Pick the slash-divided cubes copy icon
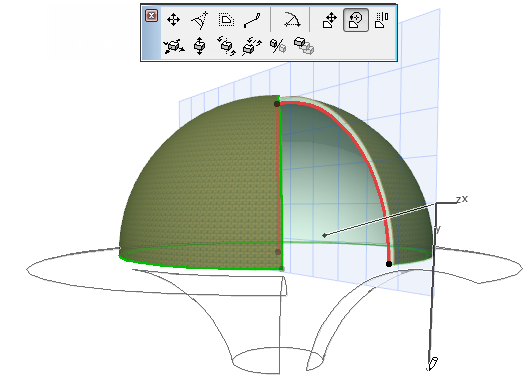The image size is (530, 378). coord(278,46)
